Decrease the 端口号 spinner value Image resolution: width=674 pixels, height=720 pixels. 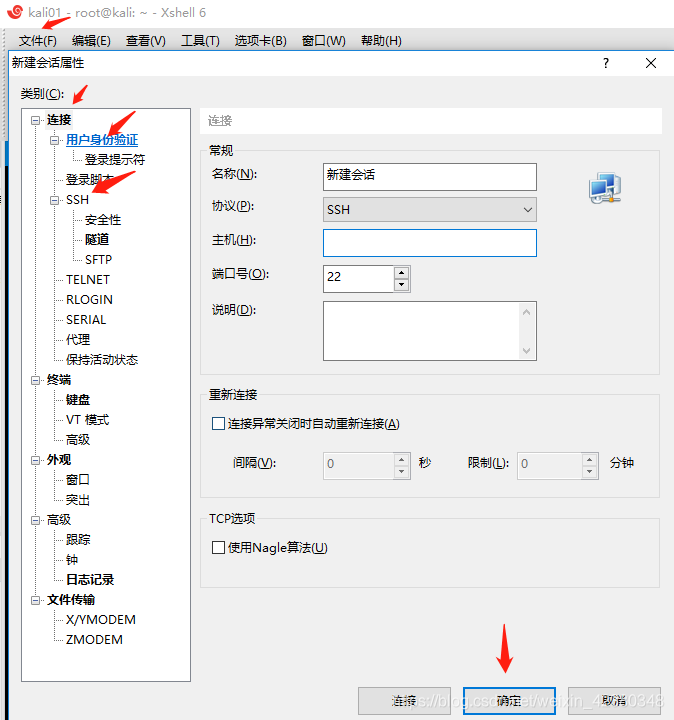coord(402,285)
